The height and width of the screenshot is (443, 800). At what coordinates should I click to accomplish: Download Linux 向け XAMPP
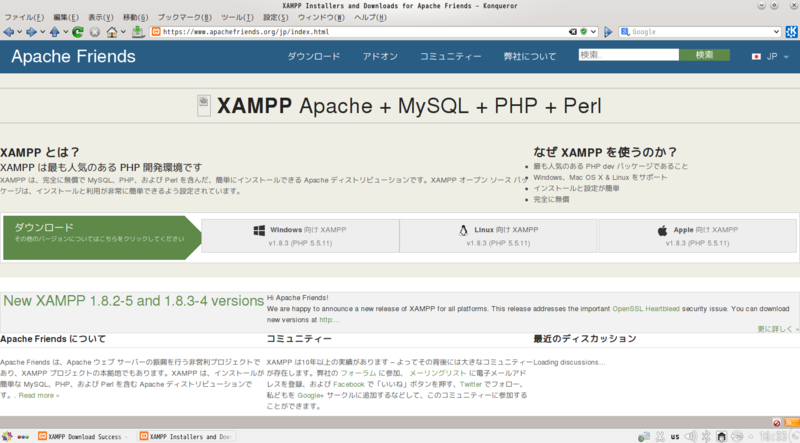[x=498, y=236]
